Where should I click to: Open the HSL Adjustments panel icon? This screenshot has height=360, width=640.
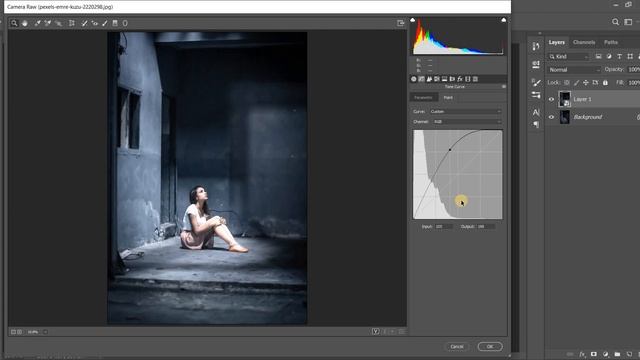437,79
